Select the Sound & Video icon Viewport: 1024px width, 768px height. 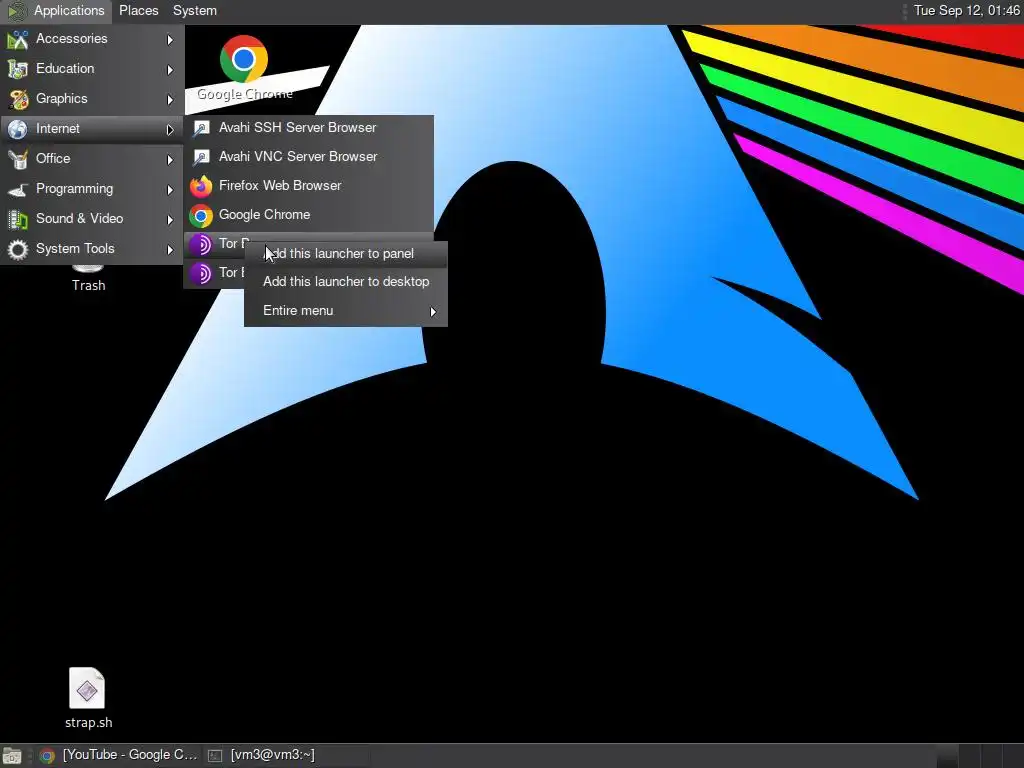pos(18,219)
